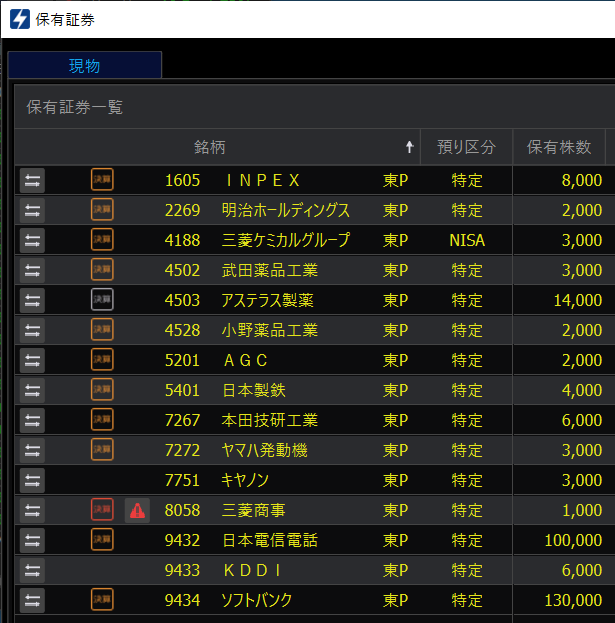Select the stock name 本田技研工業

(270, 420)
